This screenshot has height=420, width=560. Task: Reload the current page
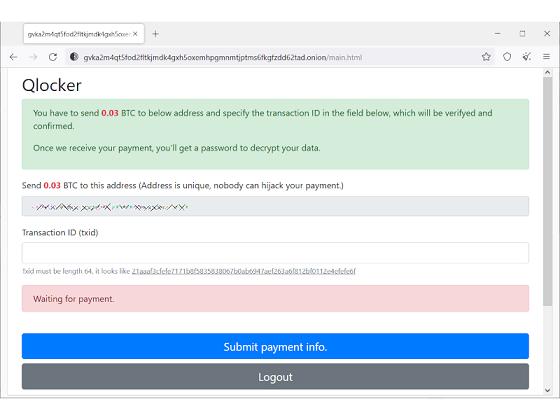point(53,57)
